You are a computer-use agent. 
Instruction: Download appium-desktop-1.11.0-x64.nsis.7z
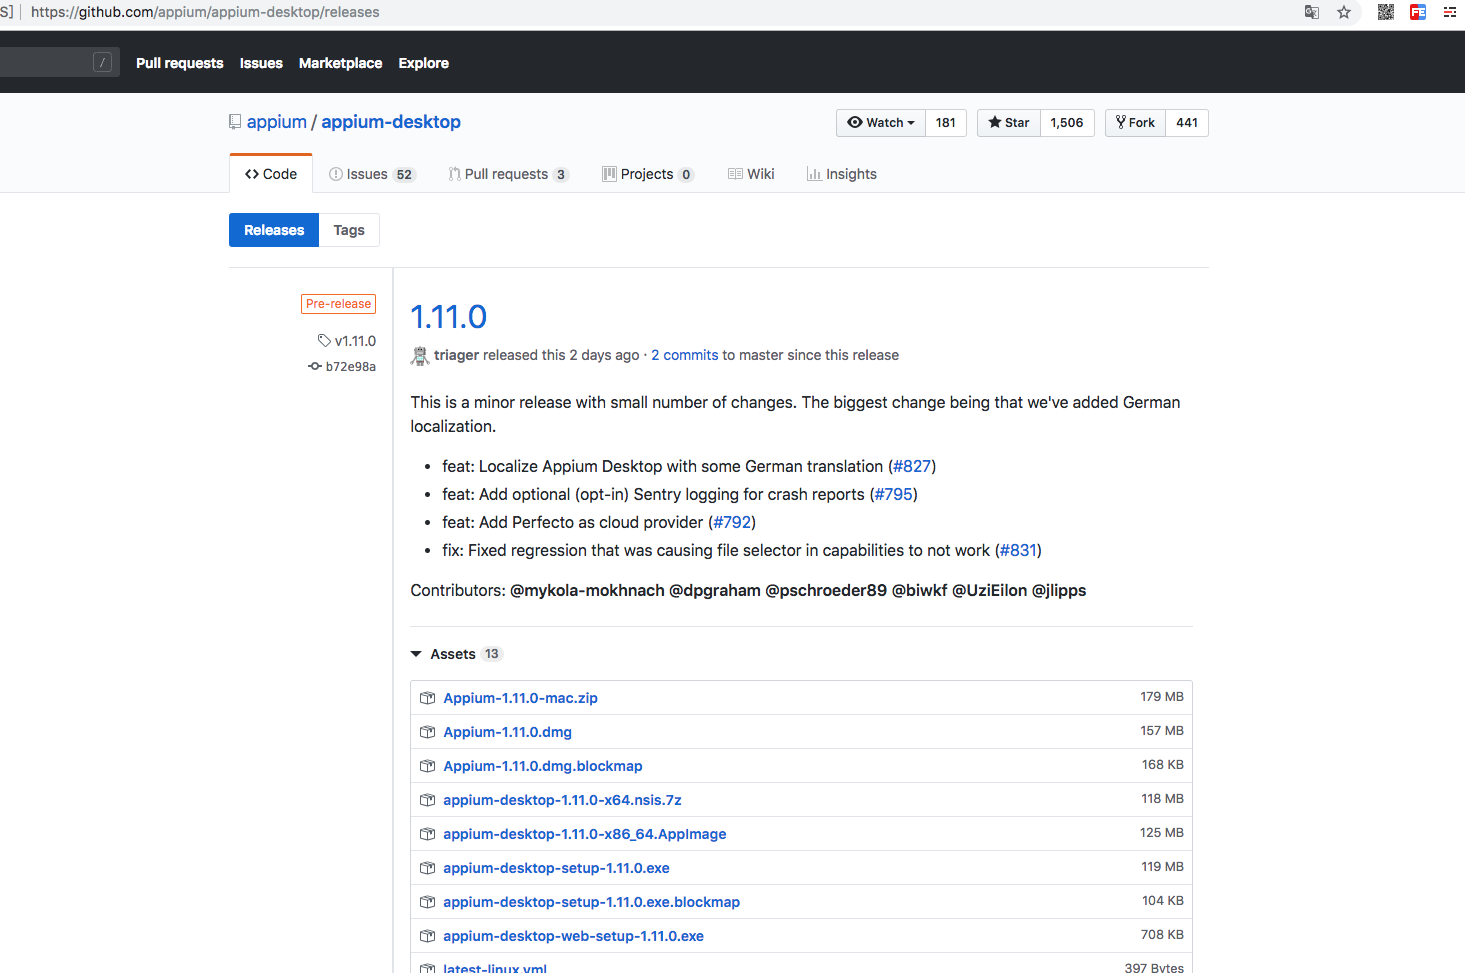(562, 800)
